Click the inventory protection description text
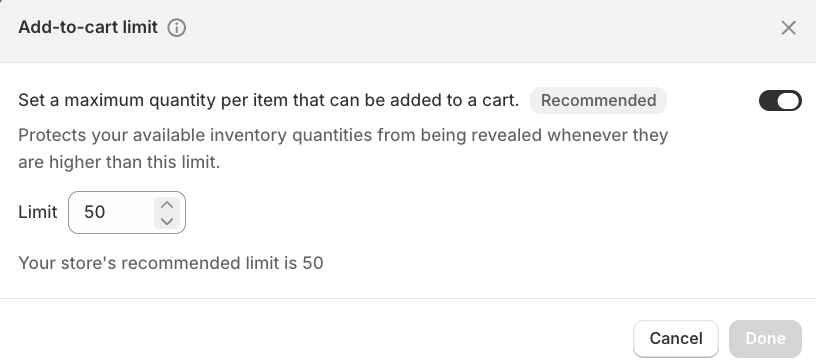The height and width of the screenshot is (364, 816). click(343, 148)
